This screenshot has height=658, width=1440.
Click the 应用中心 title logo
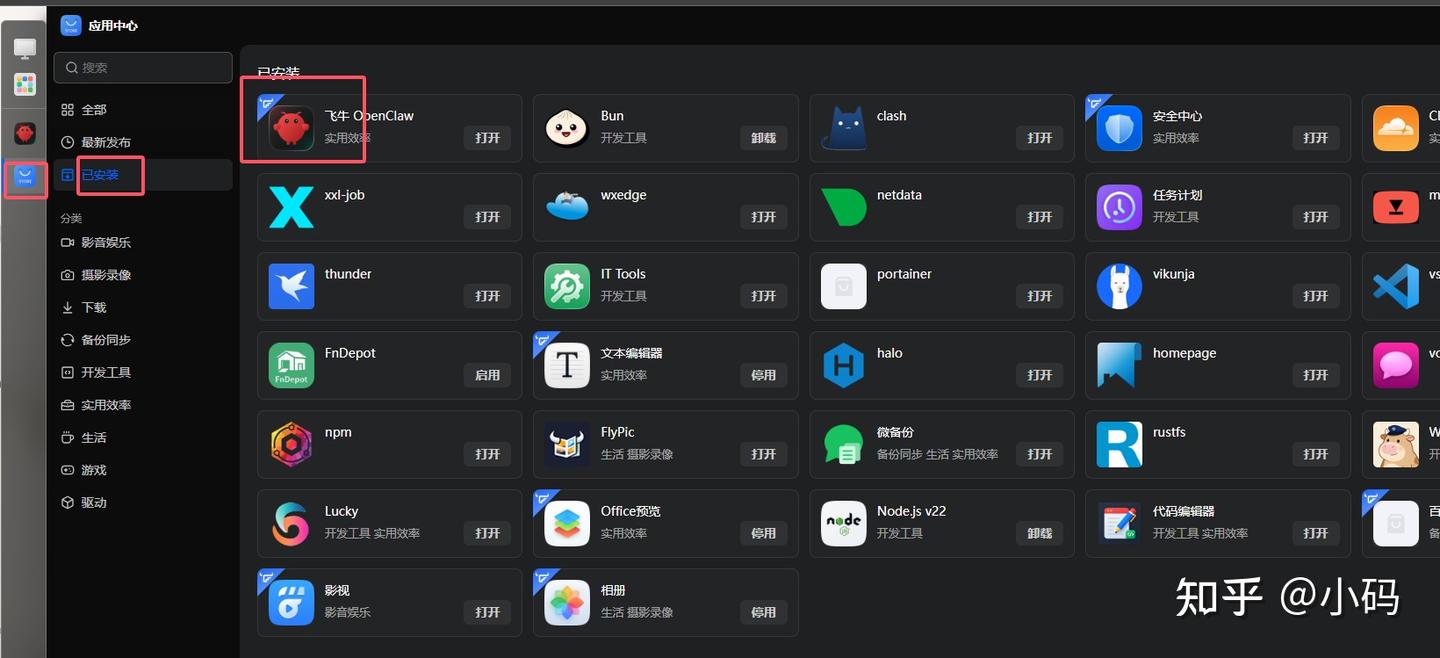(71, 25)
